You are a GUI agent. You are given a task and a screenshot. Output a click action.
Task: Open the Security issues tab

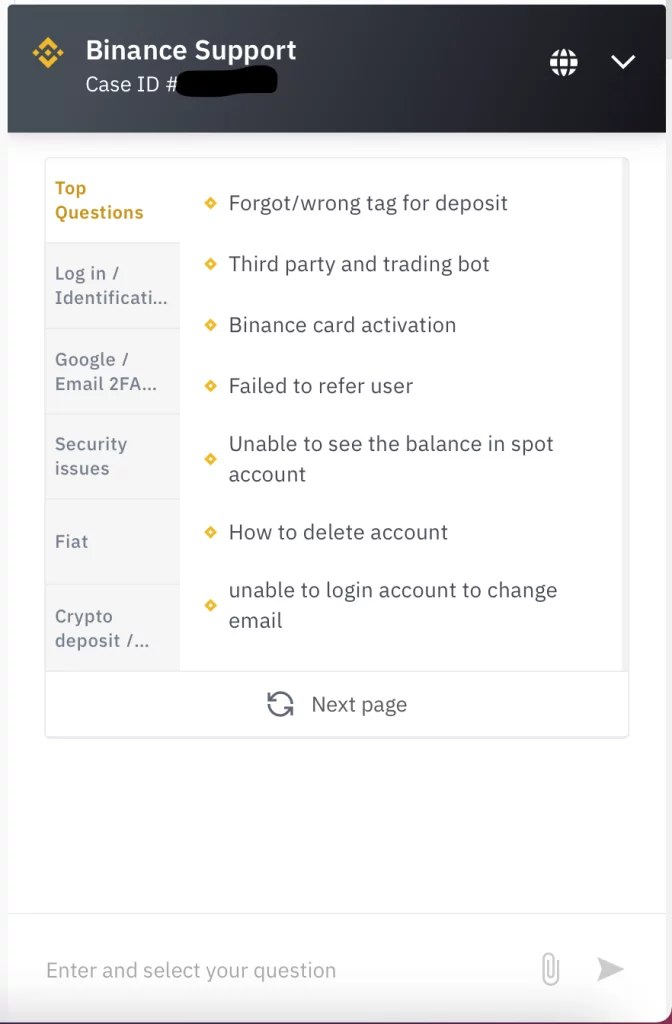(x=91, y=456)
